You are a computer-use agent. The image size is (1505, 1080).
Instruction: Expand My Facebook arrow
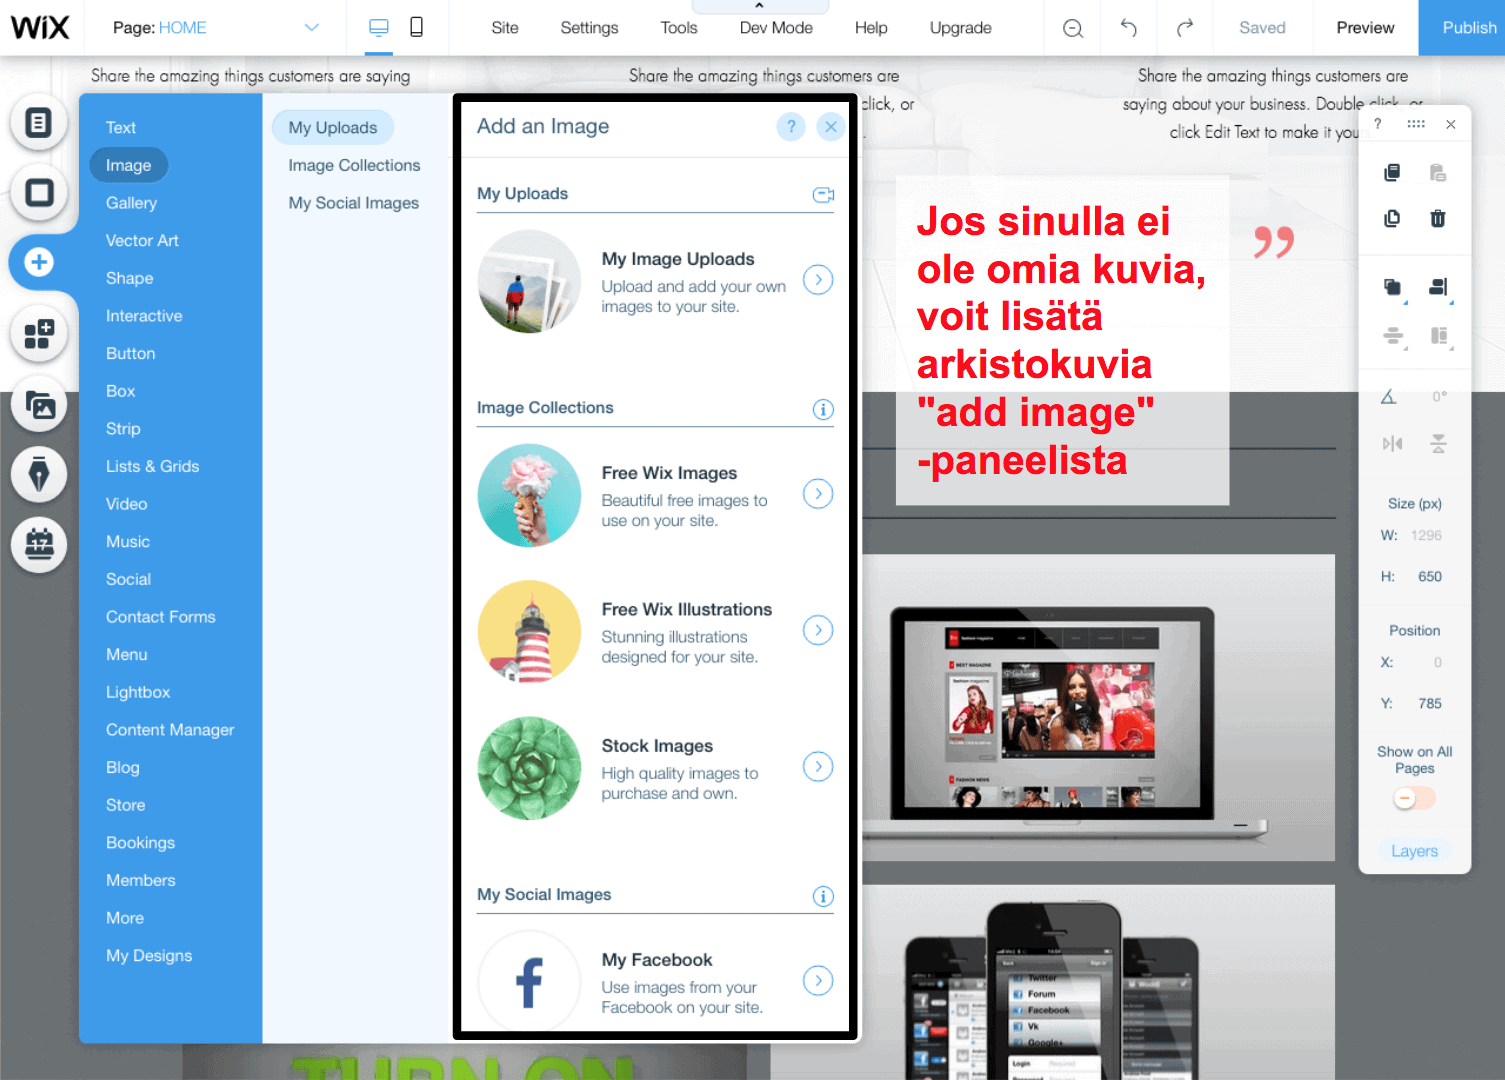tap(818, 981)
